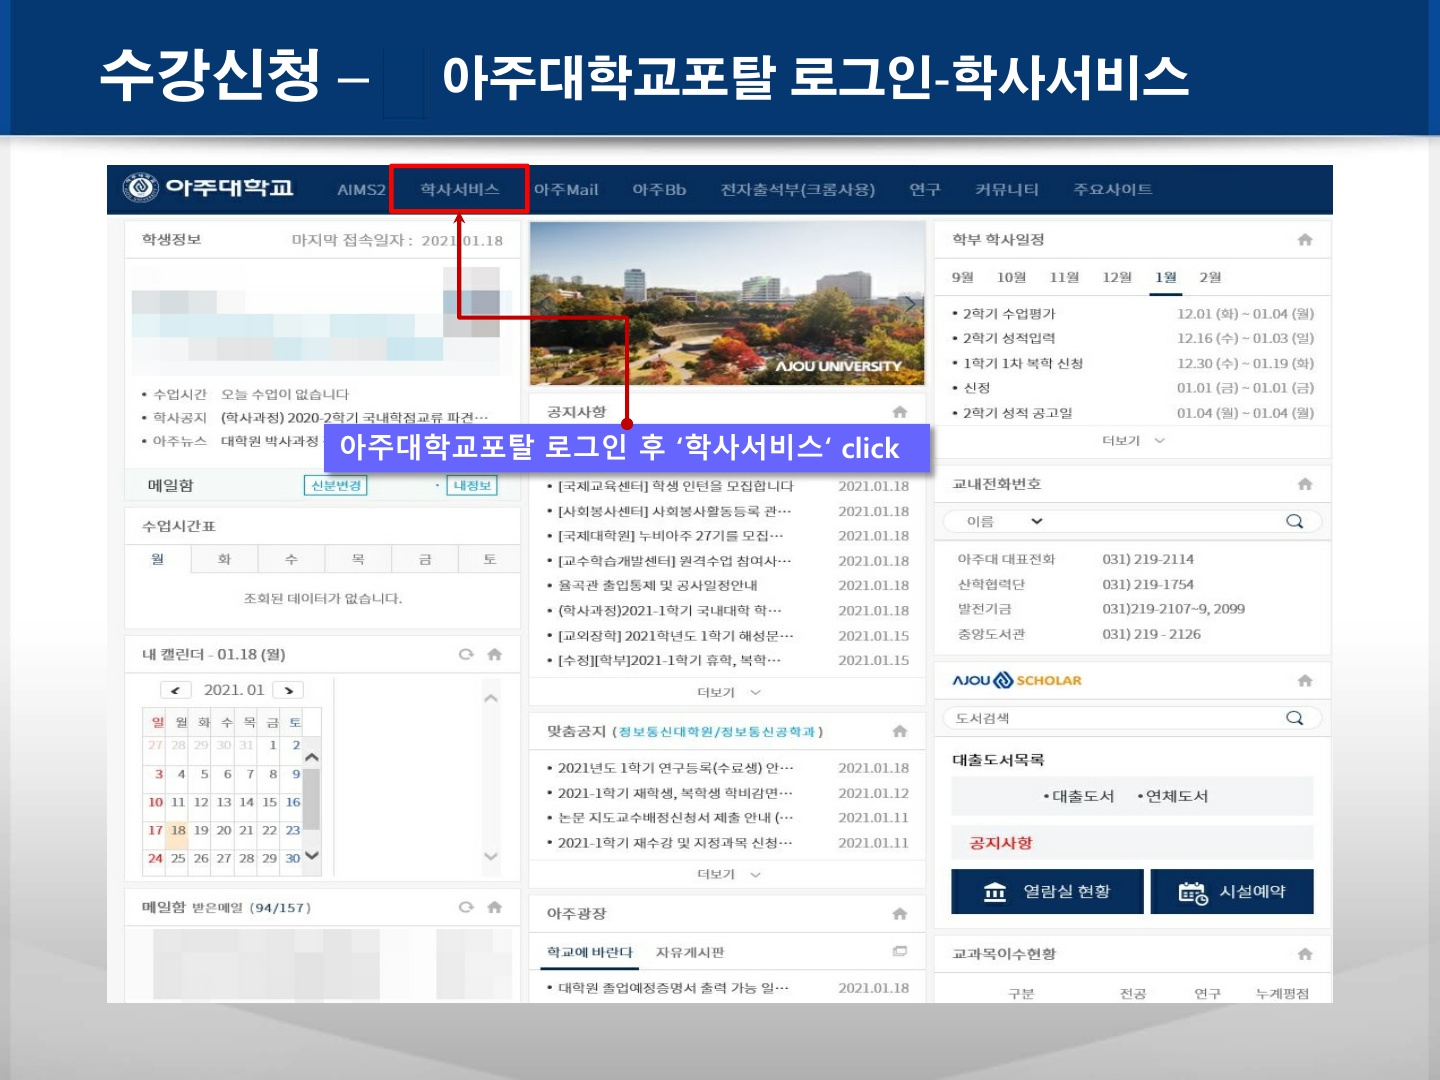This screenshot has width=1440, height=1080.
Task: Click the 열람실 현황 button
Action: pos(1046,891)
